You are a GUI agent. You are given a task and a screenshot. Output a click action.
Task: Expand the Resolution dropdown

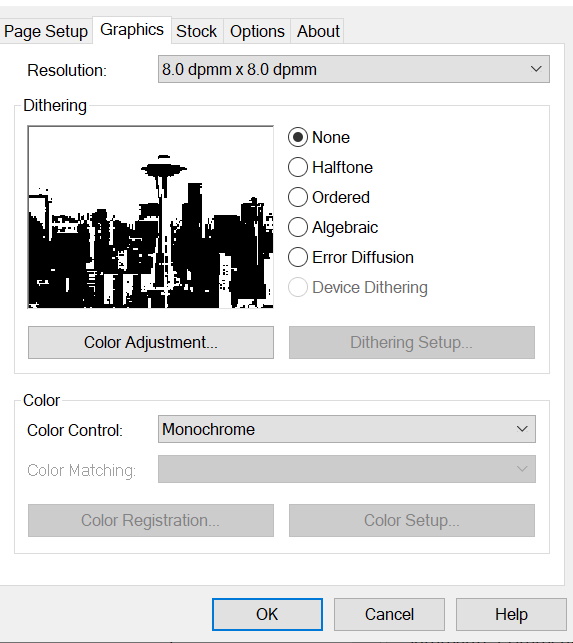point(354,69)
